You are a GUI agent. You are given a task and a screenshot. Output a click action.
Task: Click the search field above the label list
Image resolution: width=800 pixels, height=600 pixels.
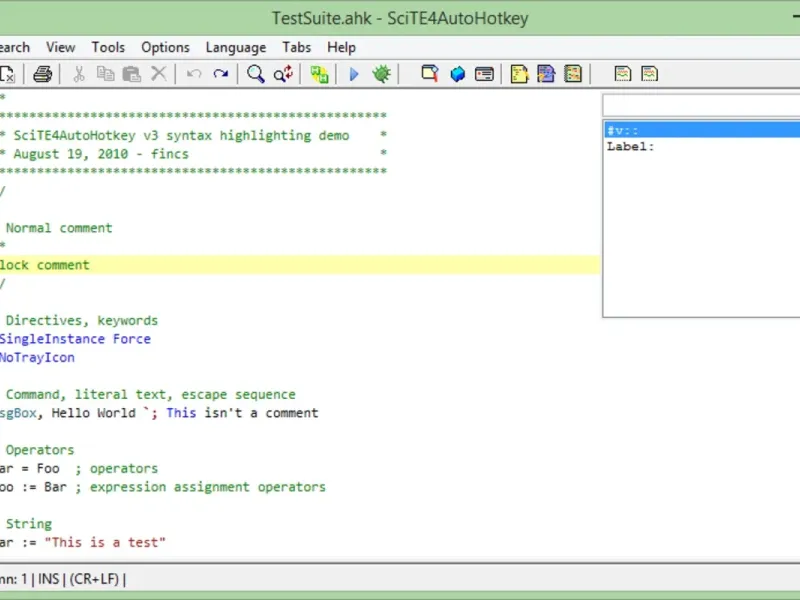[701, 106]
